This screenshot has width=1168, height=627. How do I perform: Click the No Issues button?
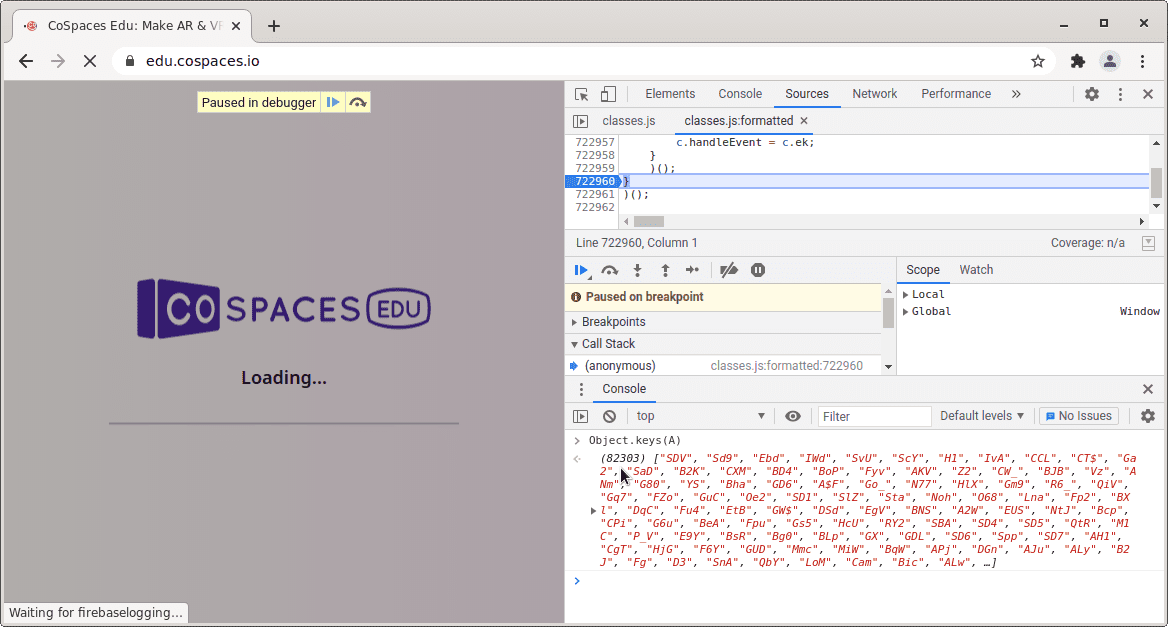pos(1078,416)
